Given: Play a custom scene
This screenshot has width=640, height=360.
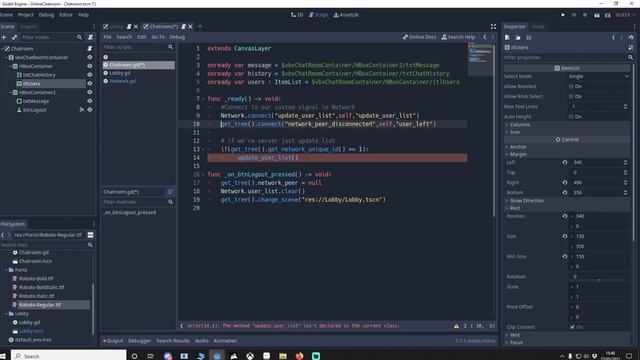Looking at the screenshot, I should (608, 15).
